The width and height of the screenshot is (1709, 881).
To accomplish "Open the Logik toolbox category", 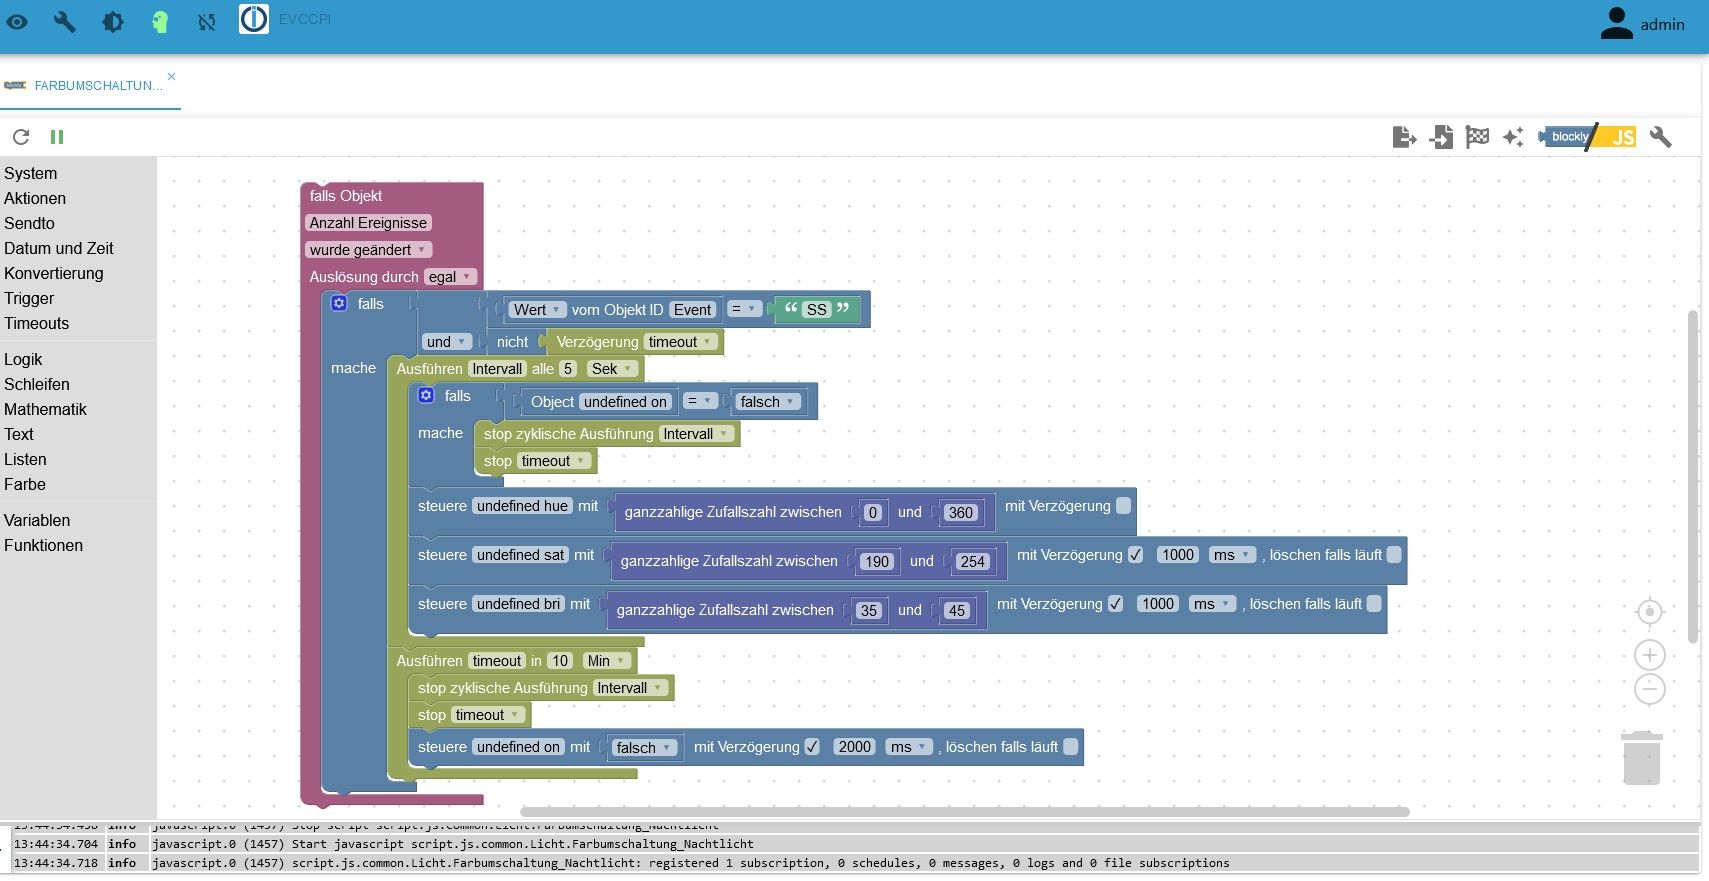I will pos(23,359).
